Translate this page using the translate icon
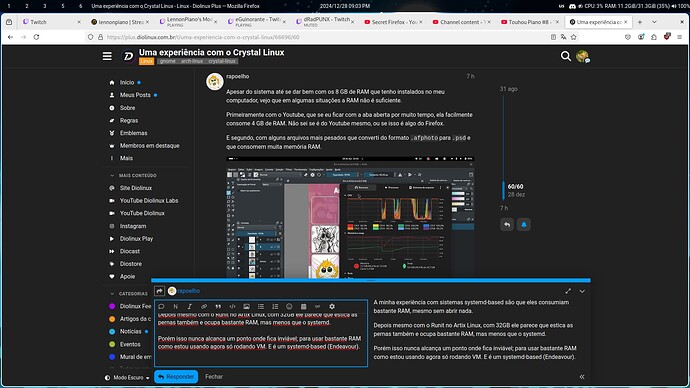The image size is (690, 388). [x=563, y=37]
